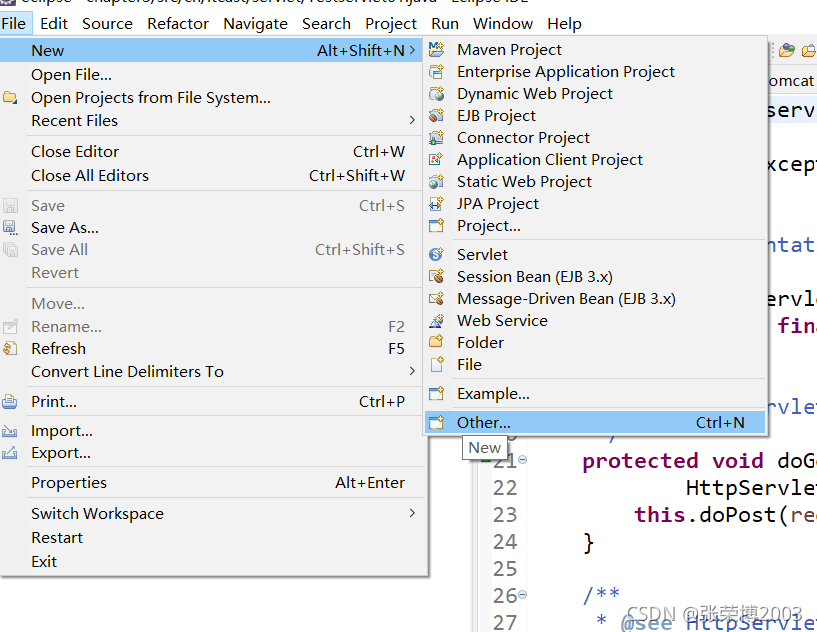This screenshot has width=817, height=632.
Task: Open the Window menu
Action: [503, 23]
